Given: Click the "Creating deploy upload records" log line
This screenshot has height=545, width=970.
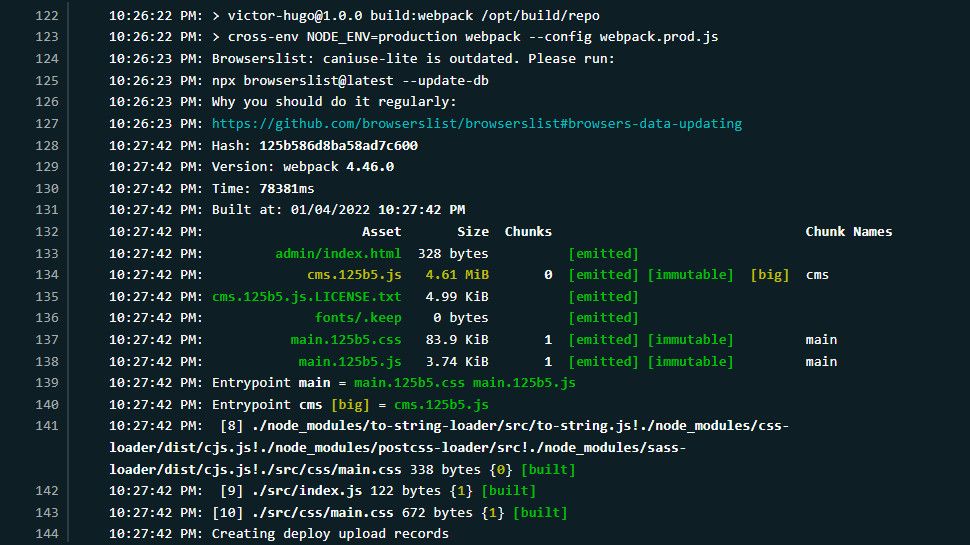Looking at the screenshot, I should (330, 534).
